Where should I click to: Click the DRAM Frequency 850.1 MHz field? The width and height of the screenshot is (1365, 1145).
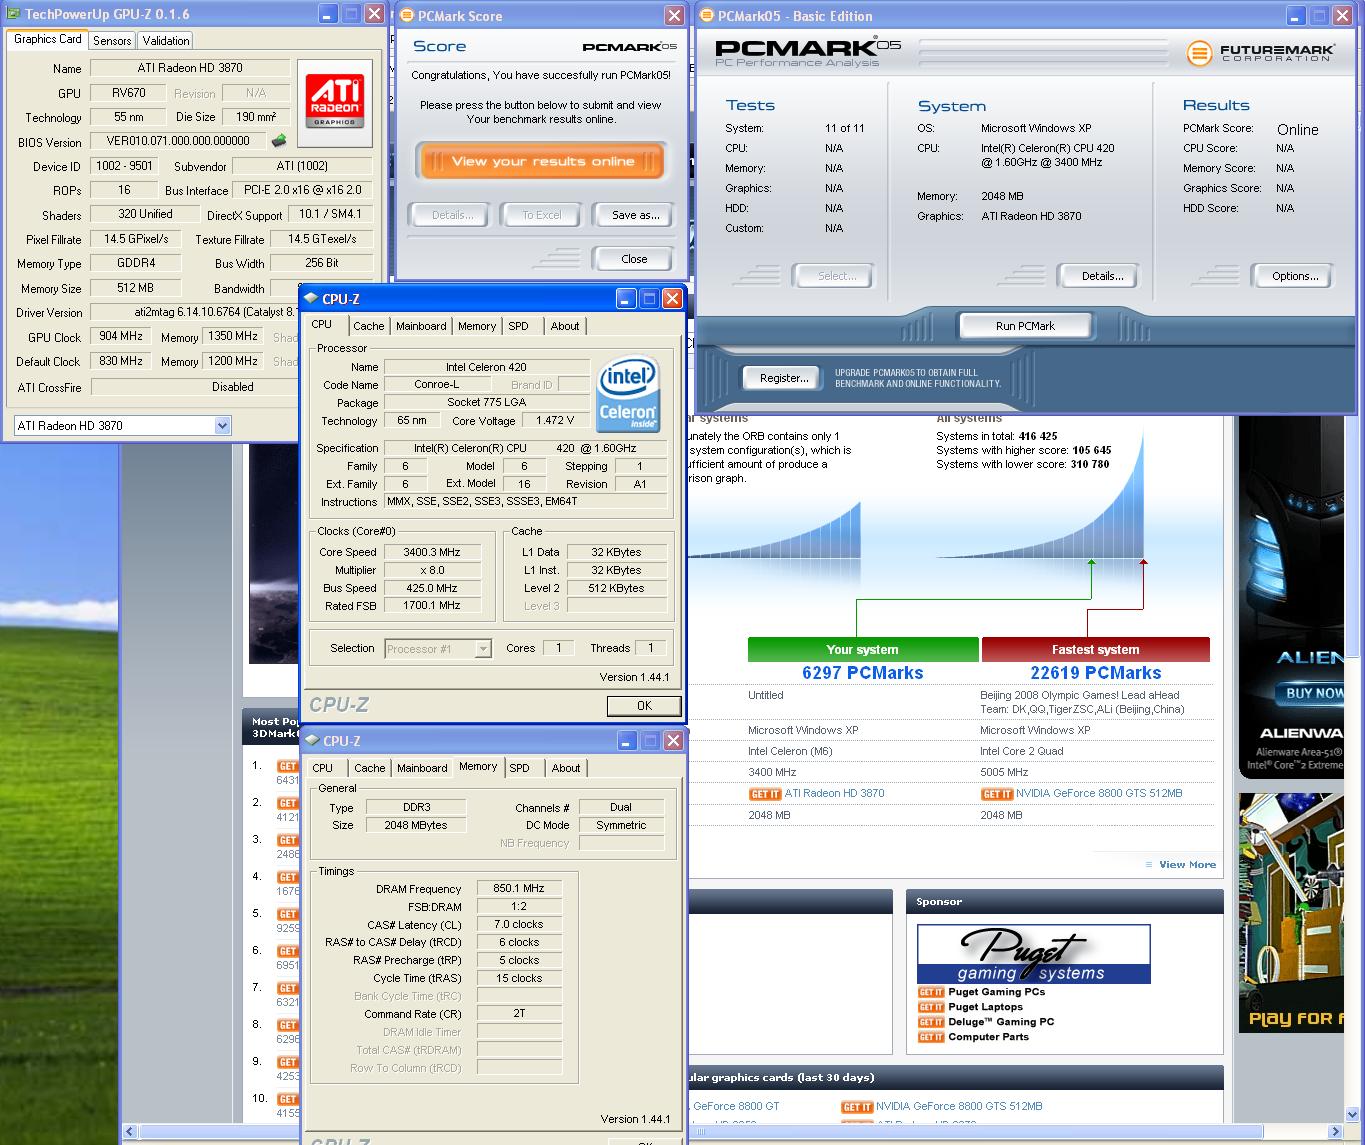coord(519,888)
